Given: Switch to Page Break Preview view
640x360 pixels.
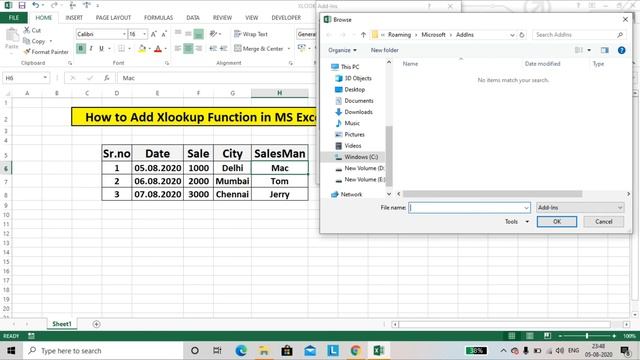Looking at the screenshot, I should click(x=547, y=336).
